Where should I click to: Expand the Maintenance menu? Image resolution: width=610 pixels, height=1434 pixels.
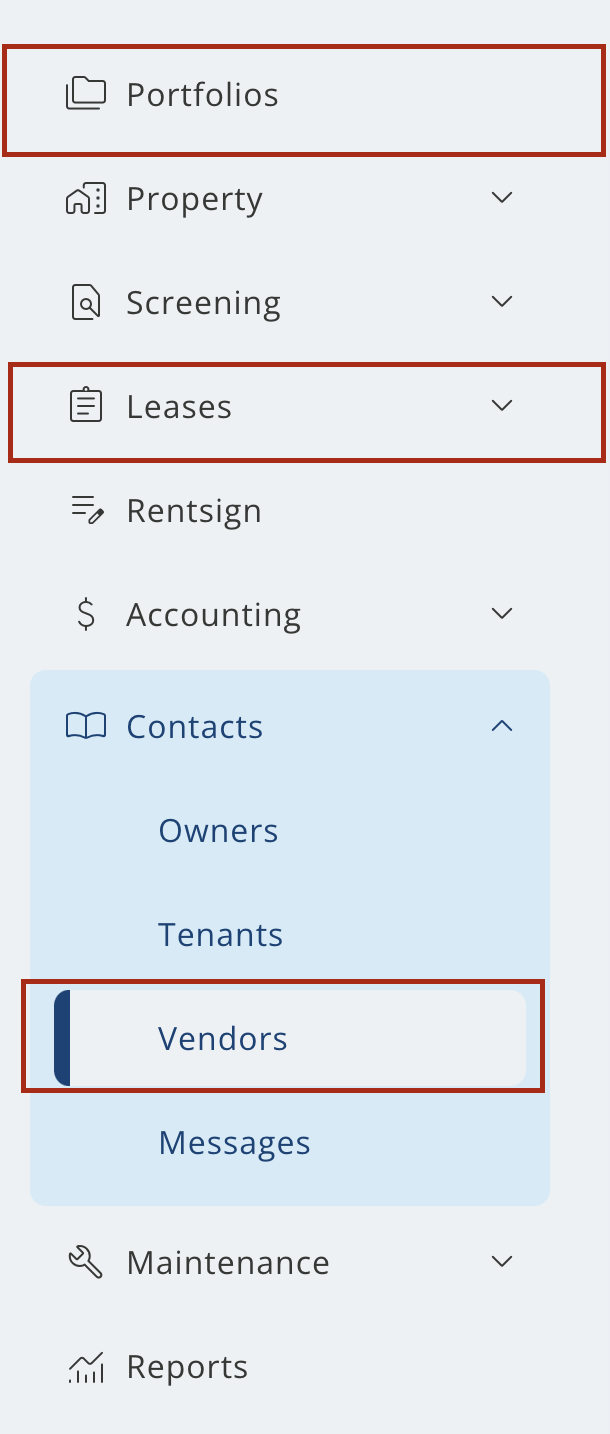(x=501, y=1261)
